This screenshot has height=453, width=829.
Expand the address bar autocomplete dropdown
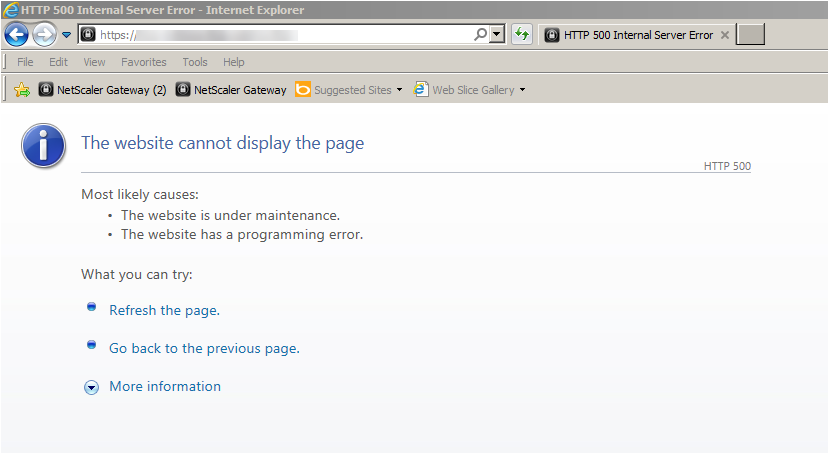(496, 34)
